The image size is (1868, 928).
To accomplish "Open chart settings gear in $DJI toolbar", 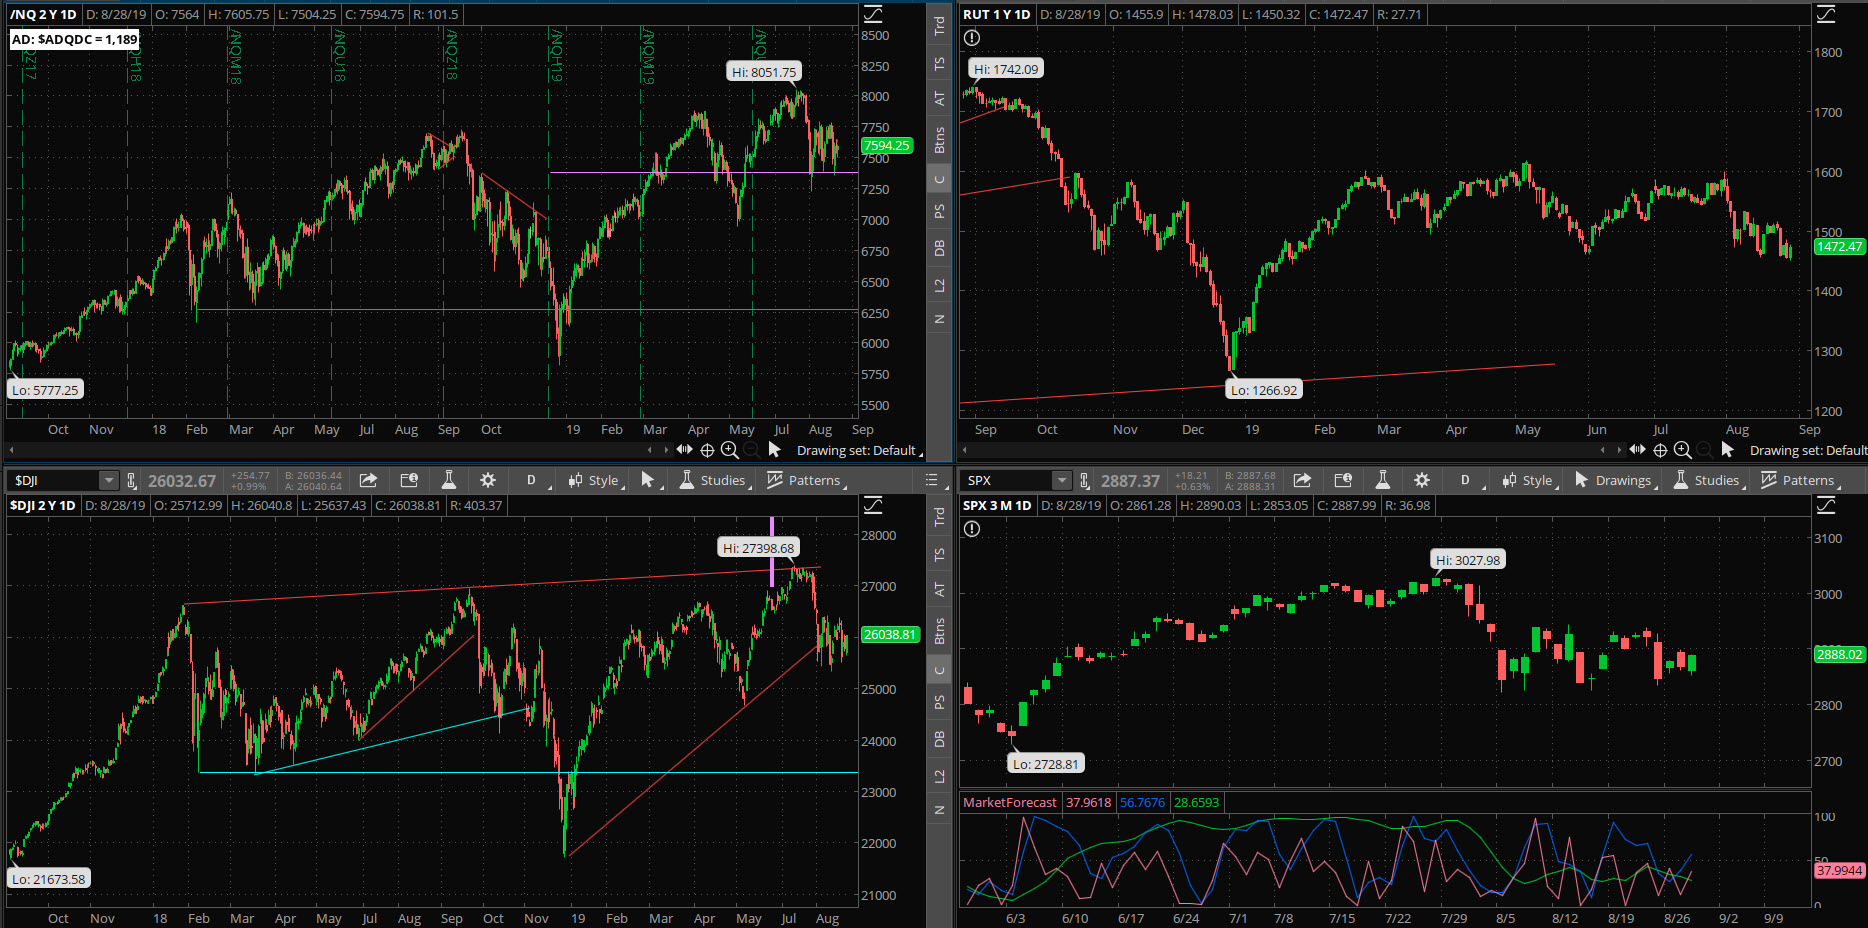I will pos(488,480).
